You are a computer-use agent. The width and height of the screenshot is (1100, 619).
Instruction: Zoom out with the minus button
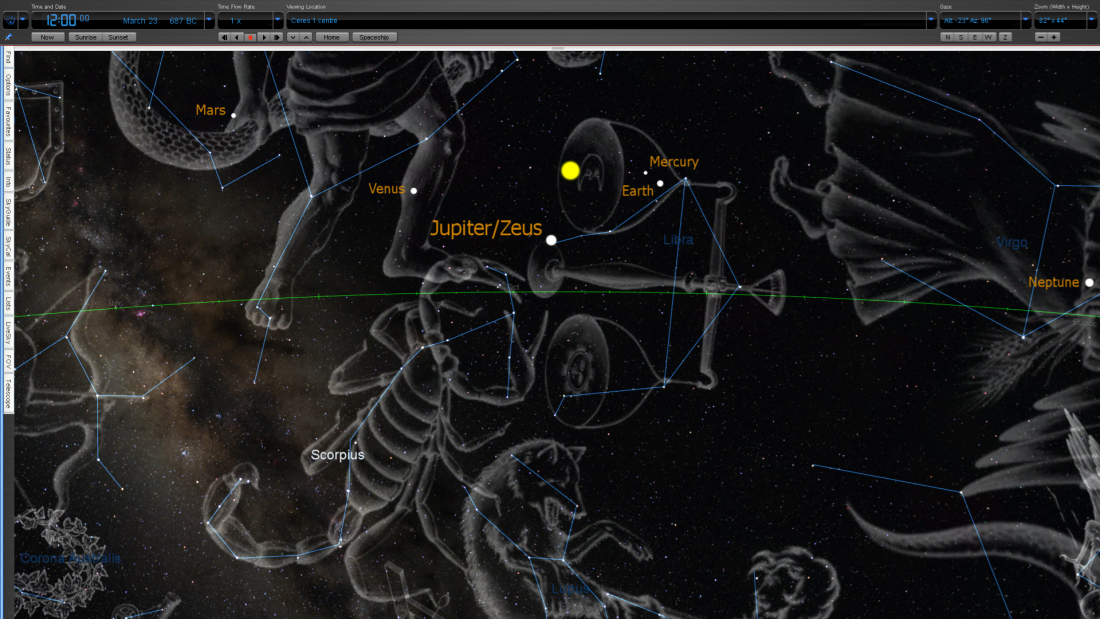1041,37
